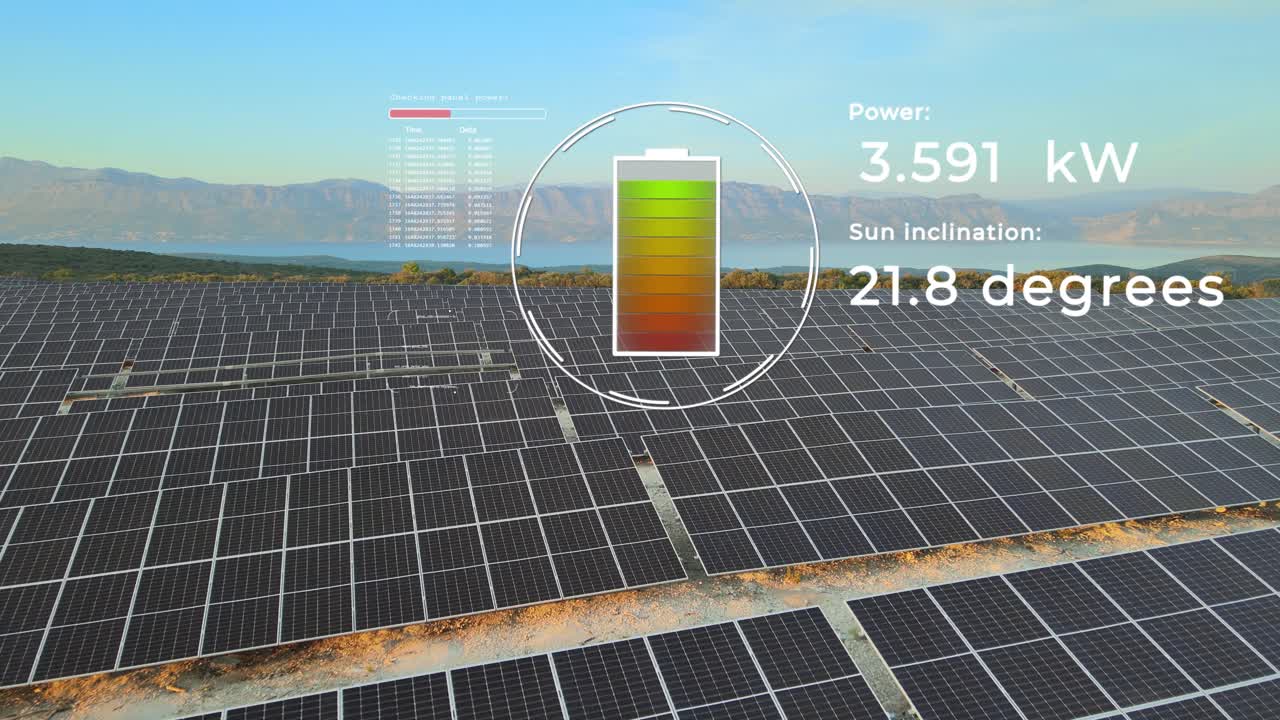Click the 'Sun inclination:' label
1280x720 pixels.
(x=945, y=233)
